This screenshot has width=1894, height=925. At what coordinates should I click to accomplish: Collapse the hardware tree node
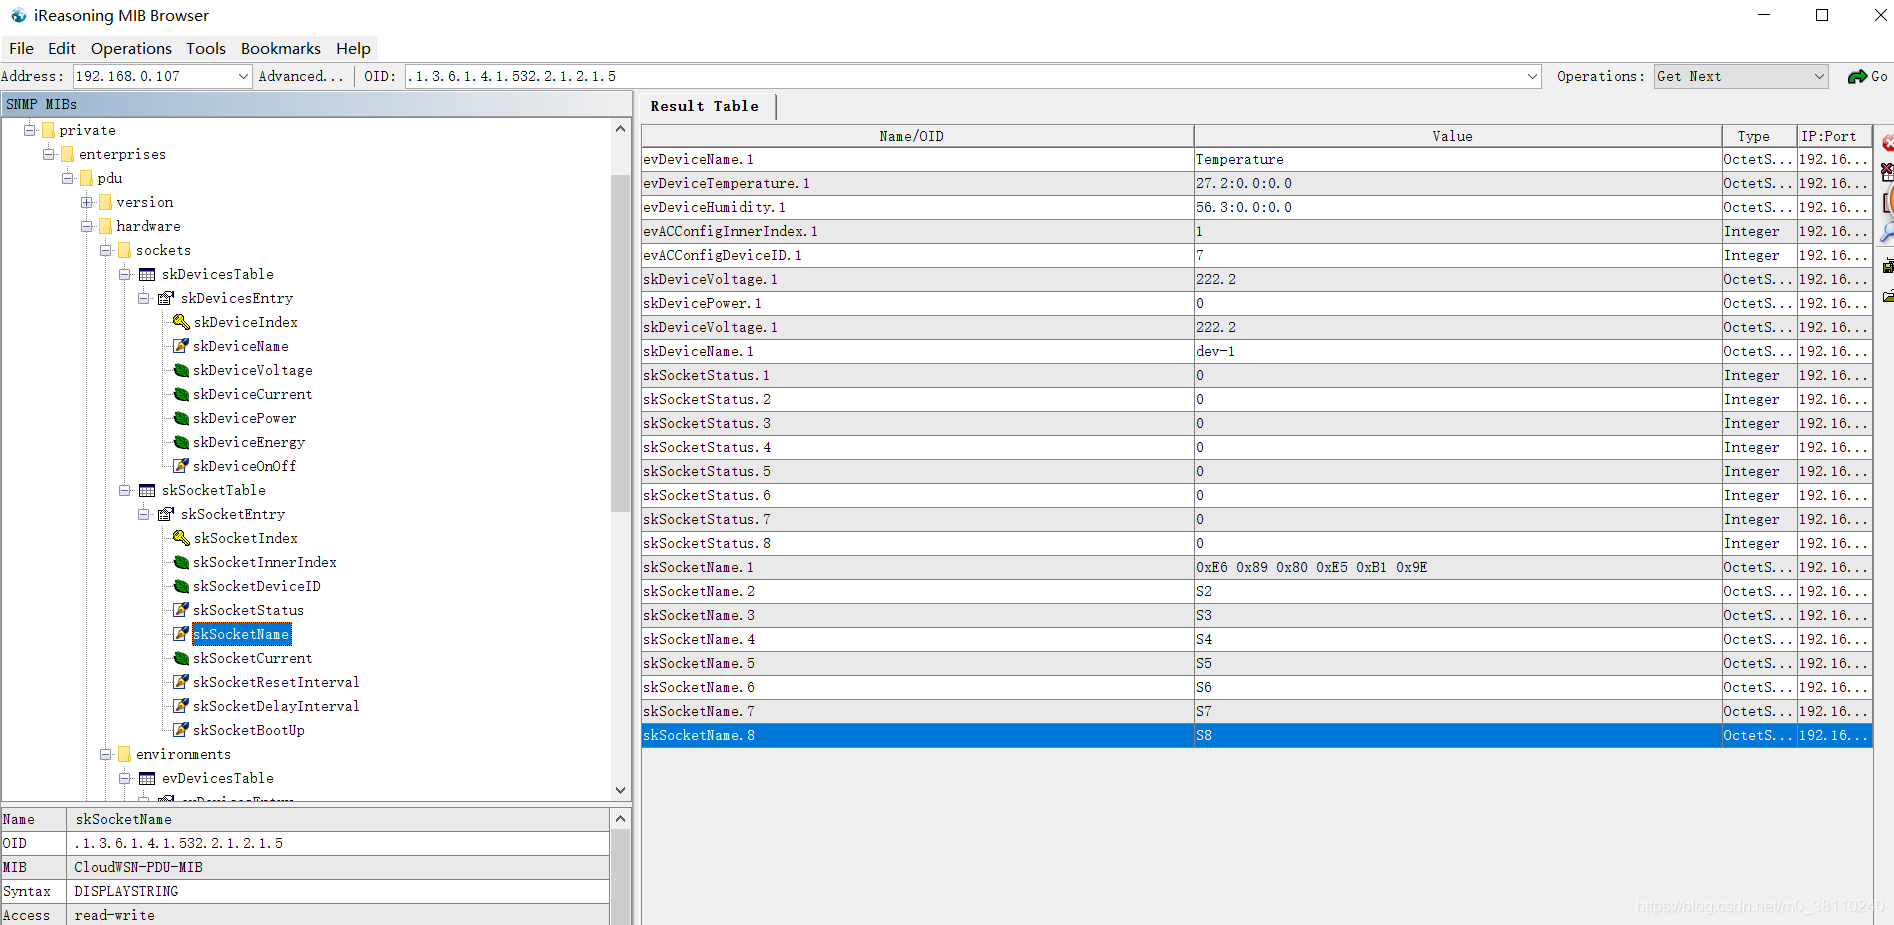(x=87, y=226)
